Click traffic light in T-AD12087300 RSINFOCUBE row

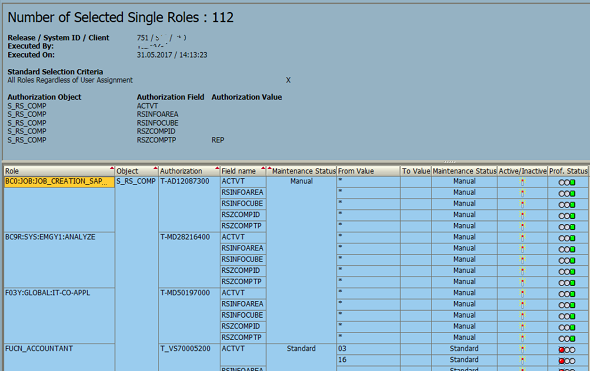567,205
